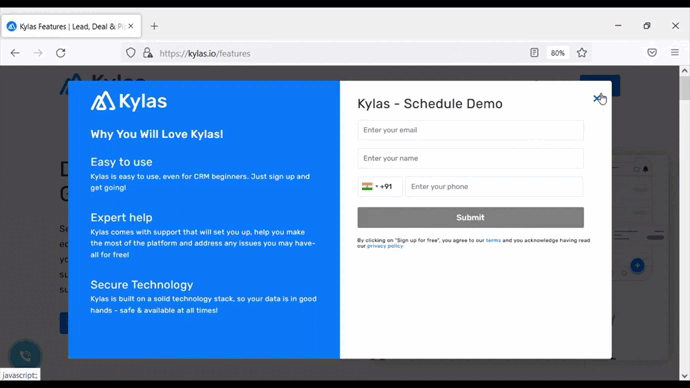
Task: Close the Kylas Features tab
Action: coord(131,26)
